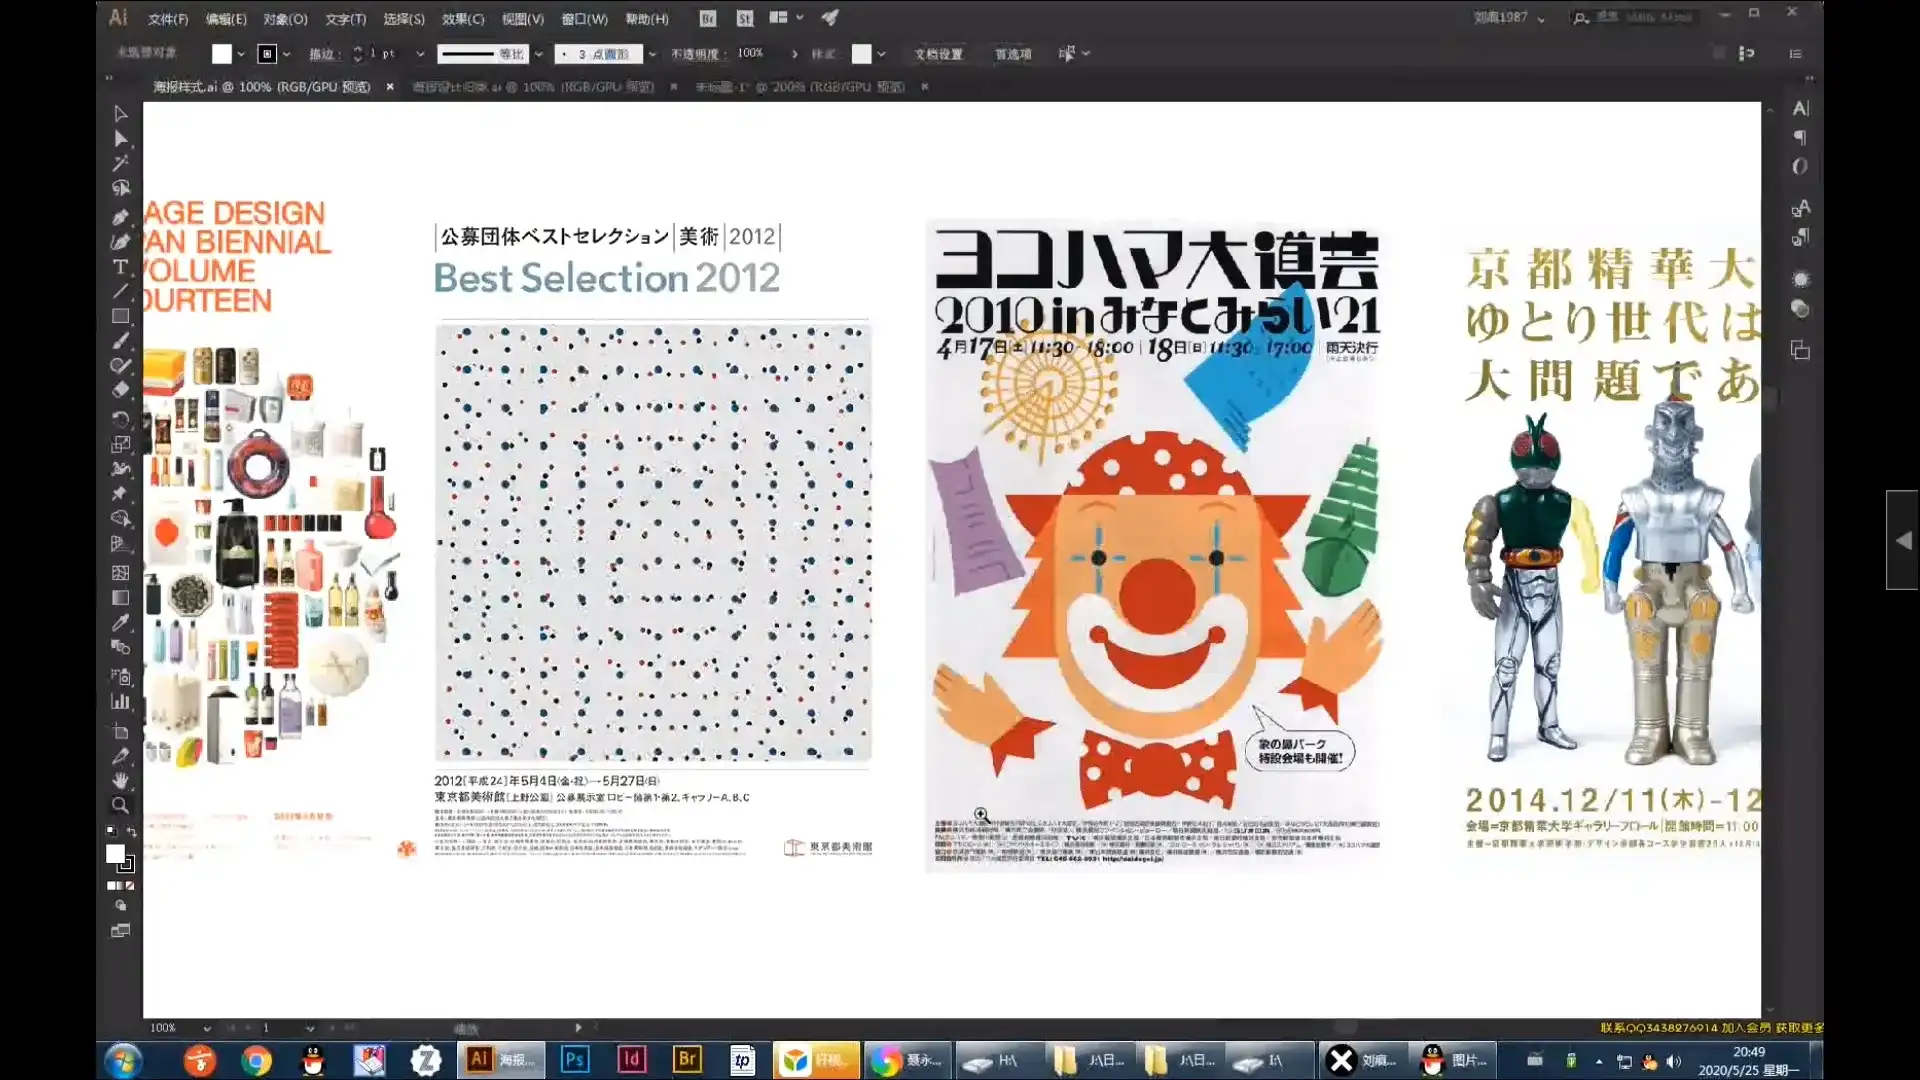Open Adobe Bridge from the top toolbar icon

coord(709,18)
